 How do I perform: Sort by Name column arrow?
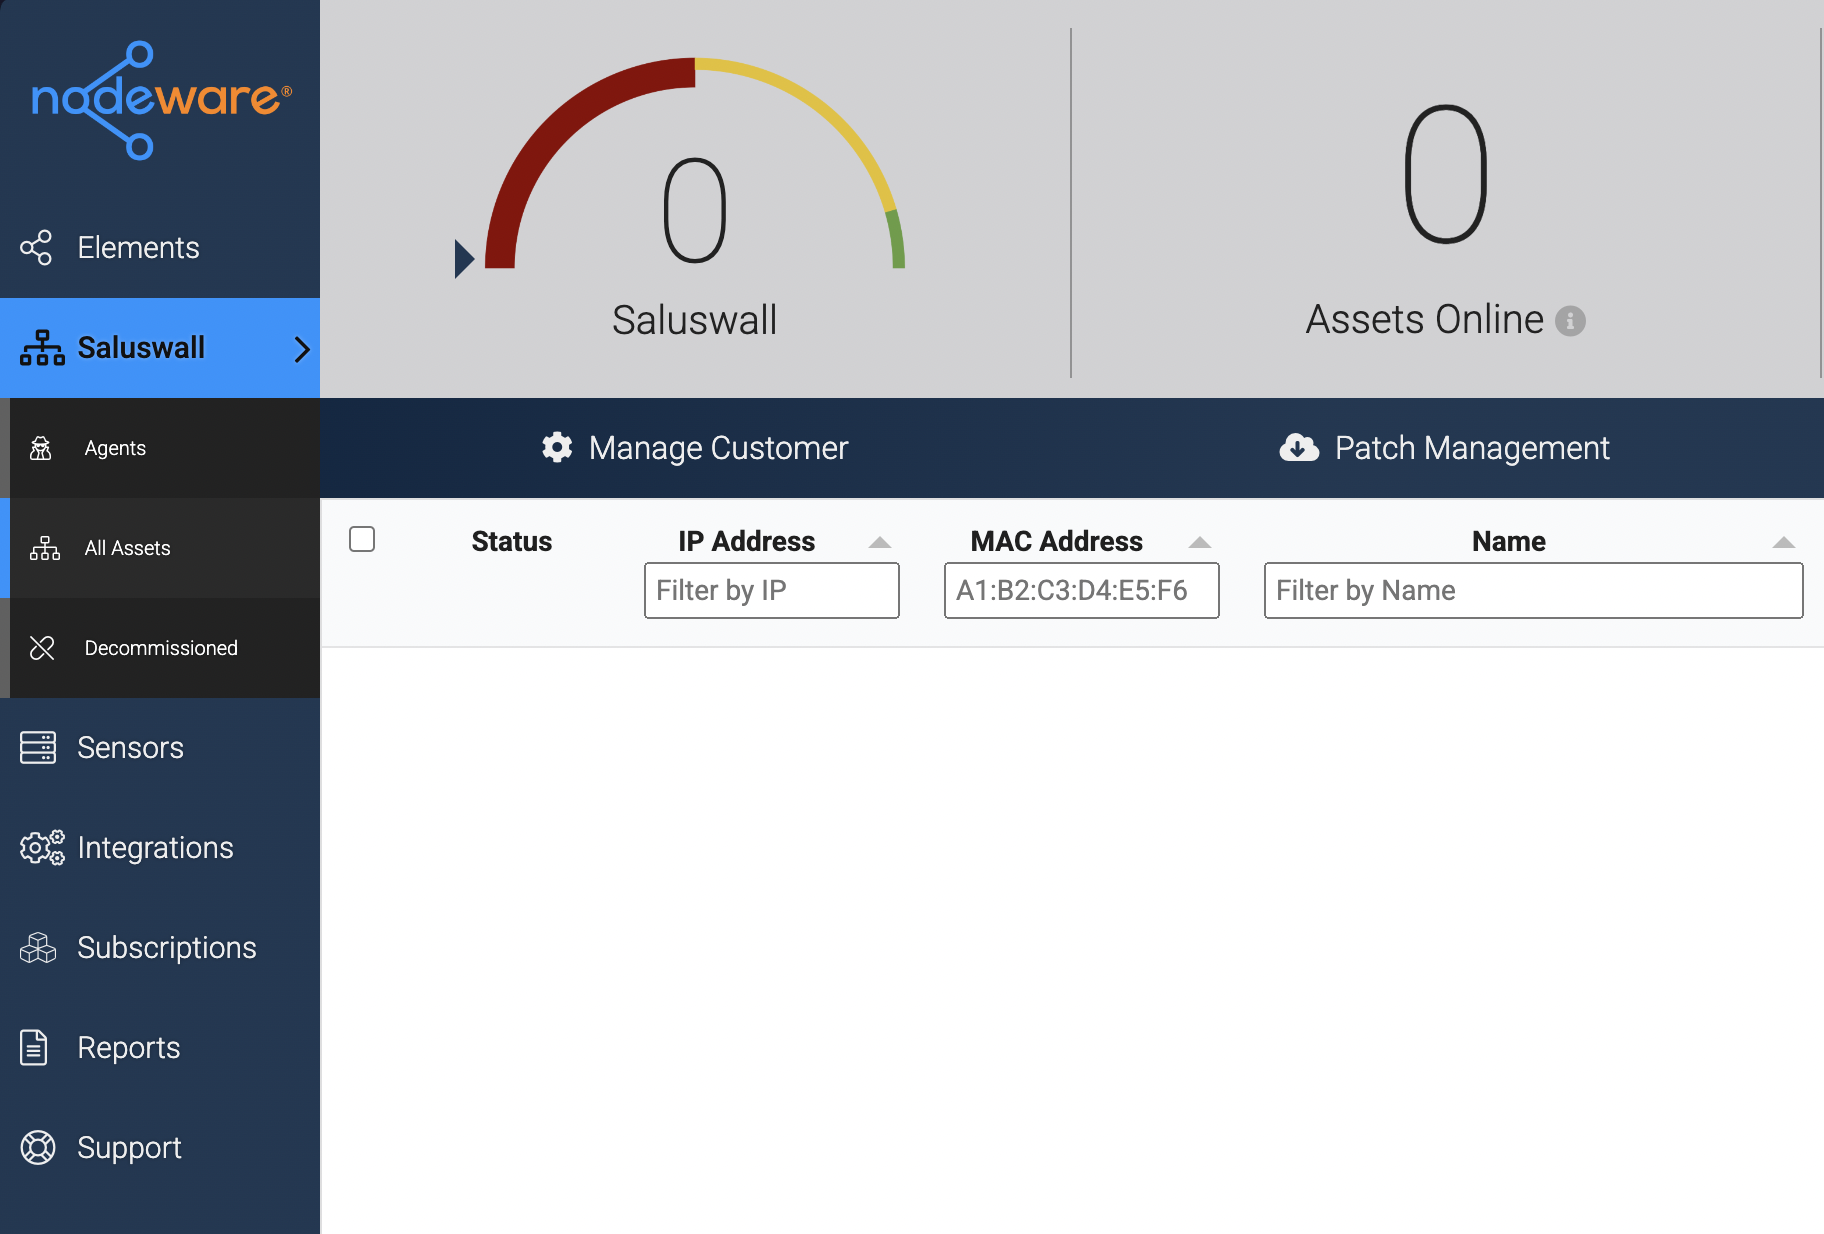1784,542
